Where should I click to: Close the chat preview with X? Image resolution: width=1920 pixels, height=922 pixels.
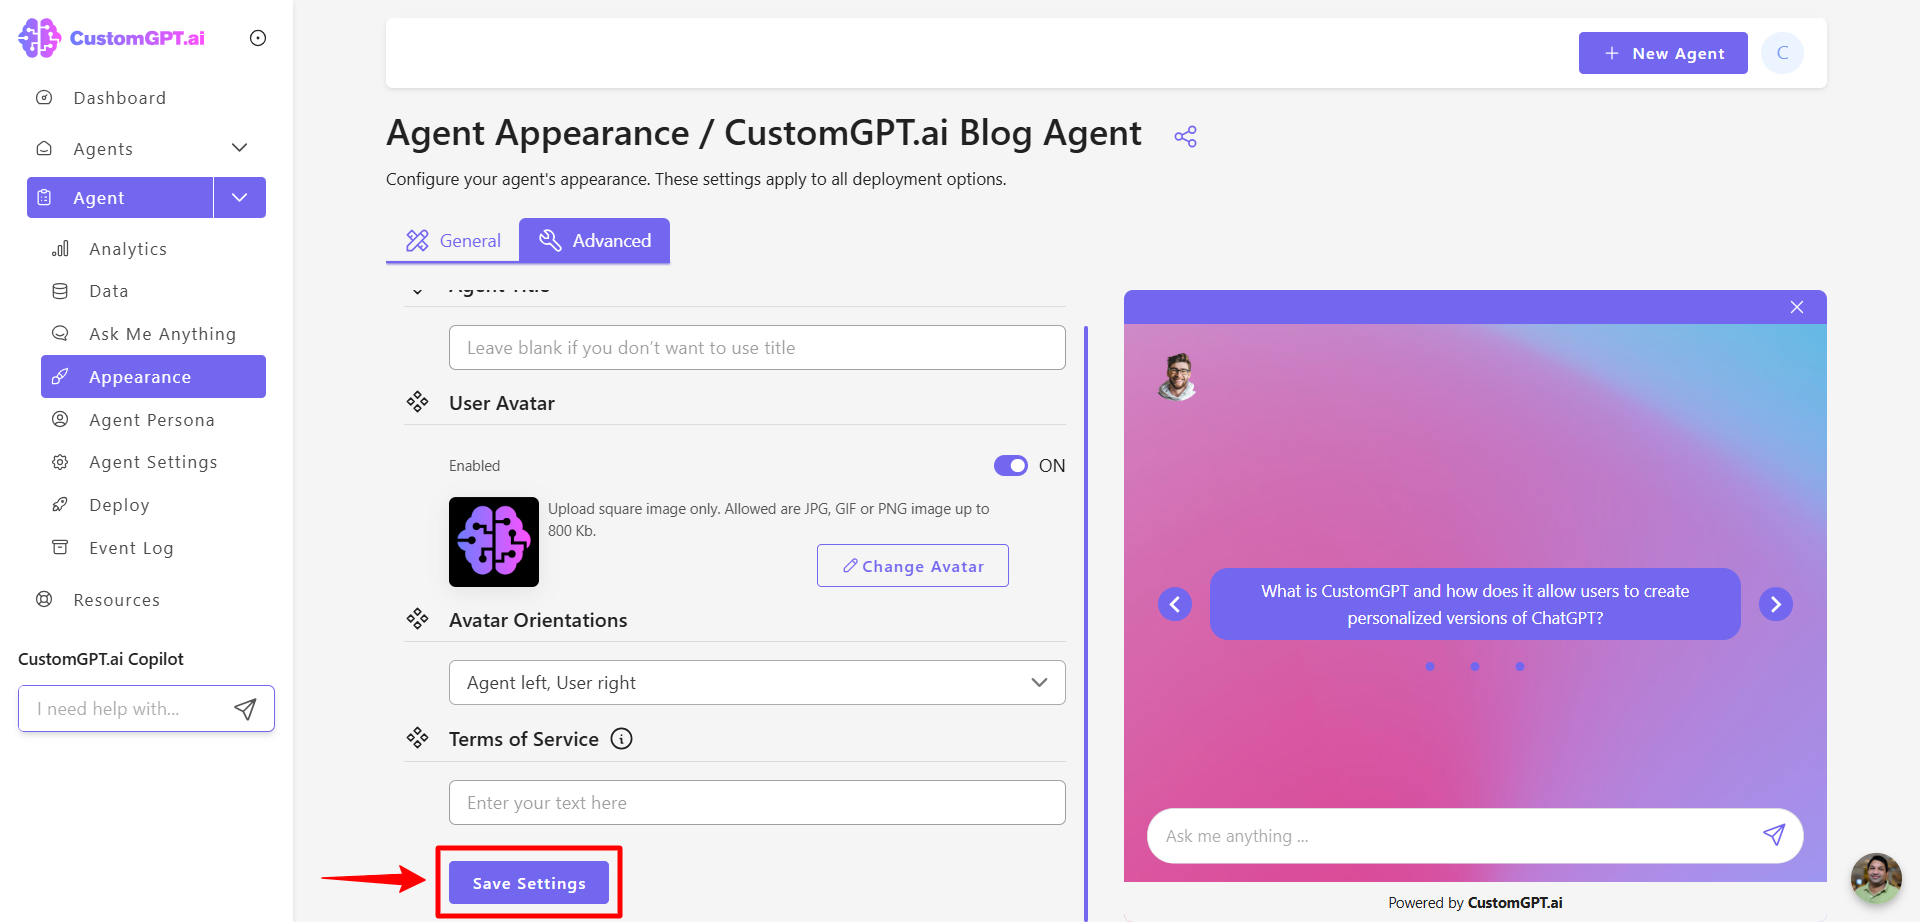(1797, 307)
